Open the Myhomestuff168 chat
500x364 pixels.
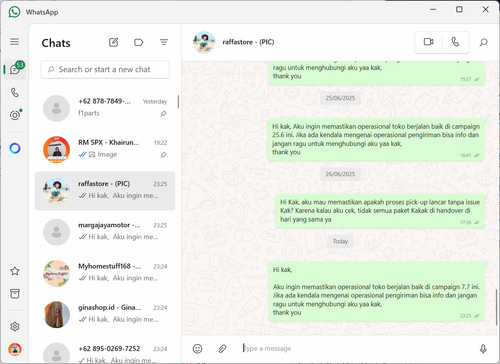click(105, 273)
